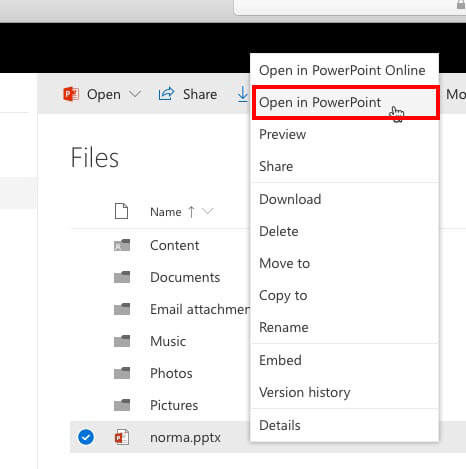Click the Name column header

pos(166,212)
